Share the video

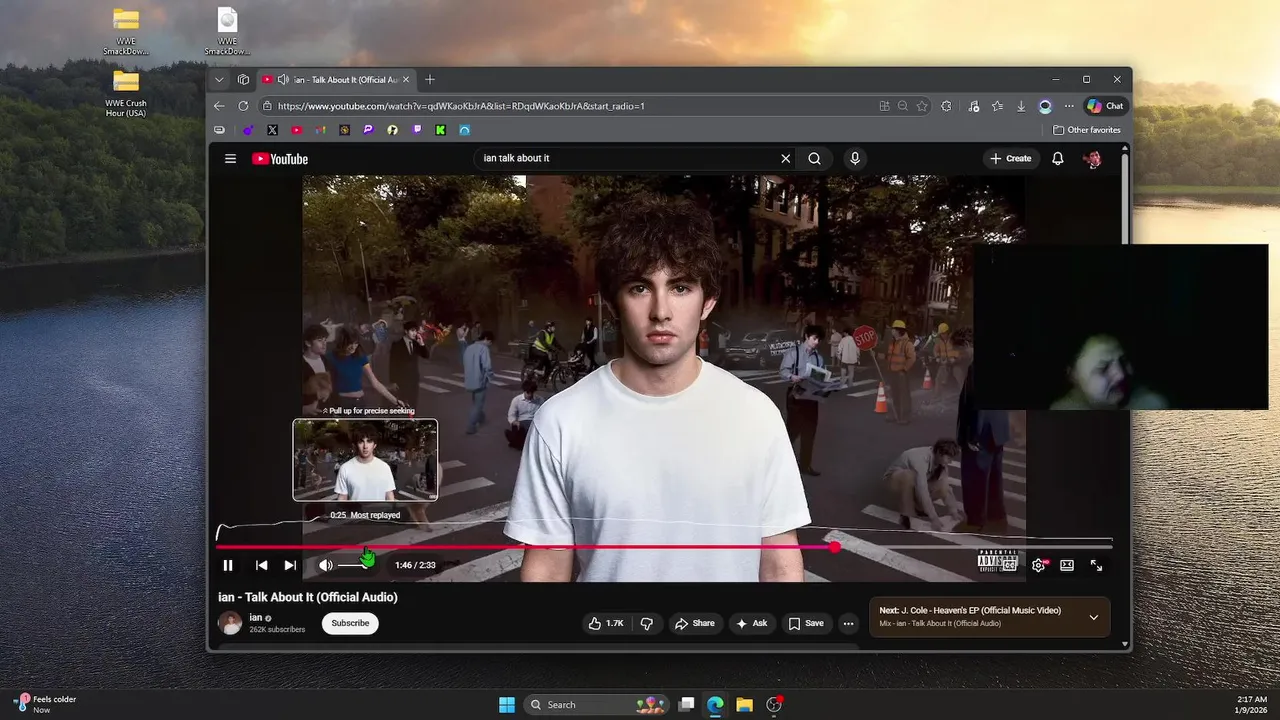point(694,623)
